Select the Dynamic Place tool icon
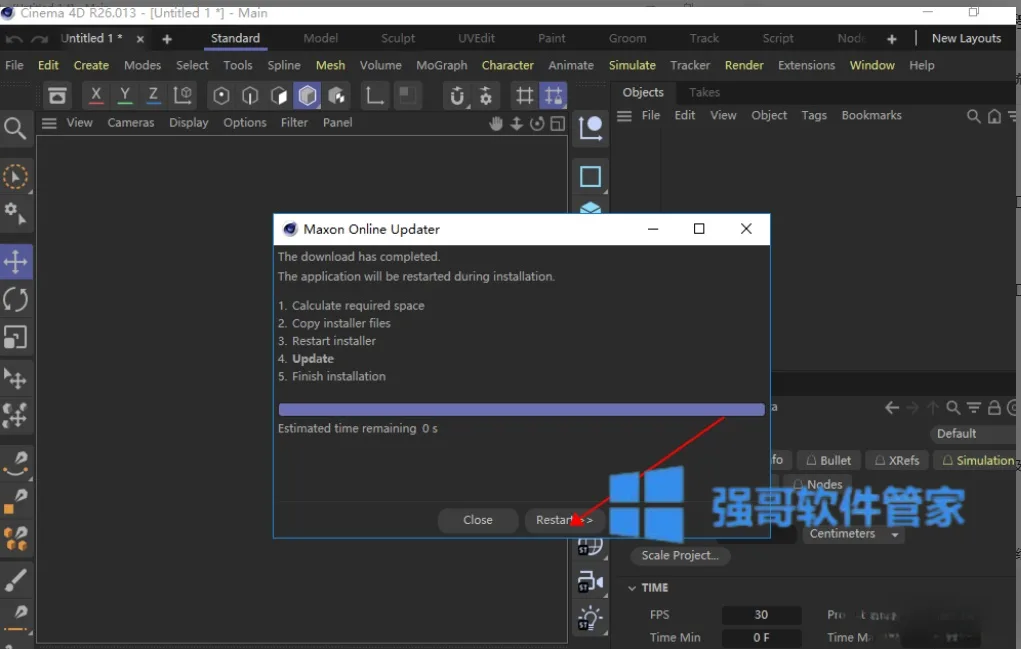This screenshot has height=649, width=1021. (16, 415)
